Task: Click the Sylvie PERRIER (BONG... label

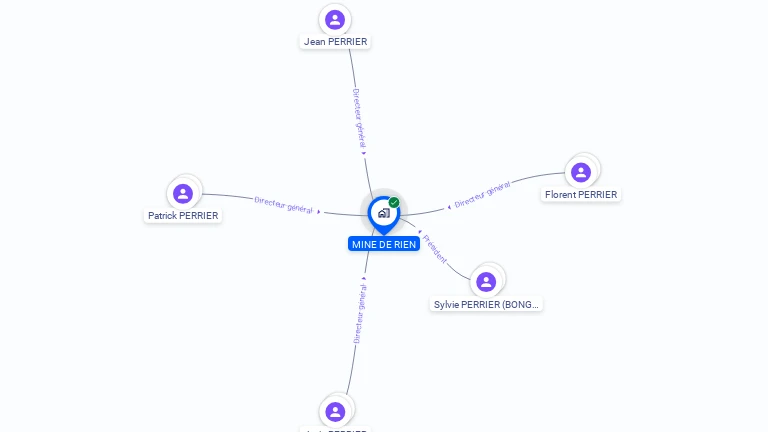Action: pos(486,305)
